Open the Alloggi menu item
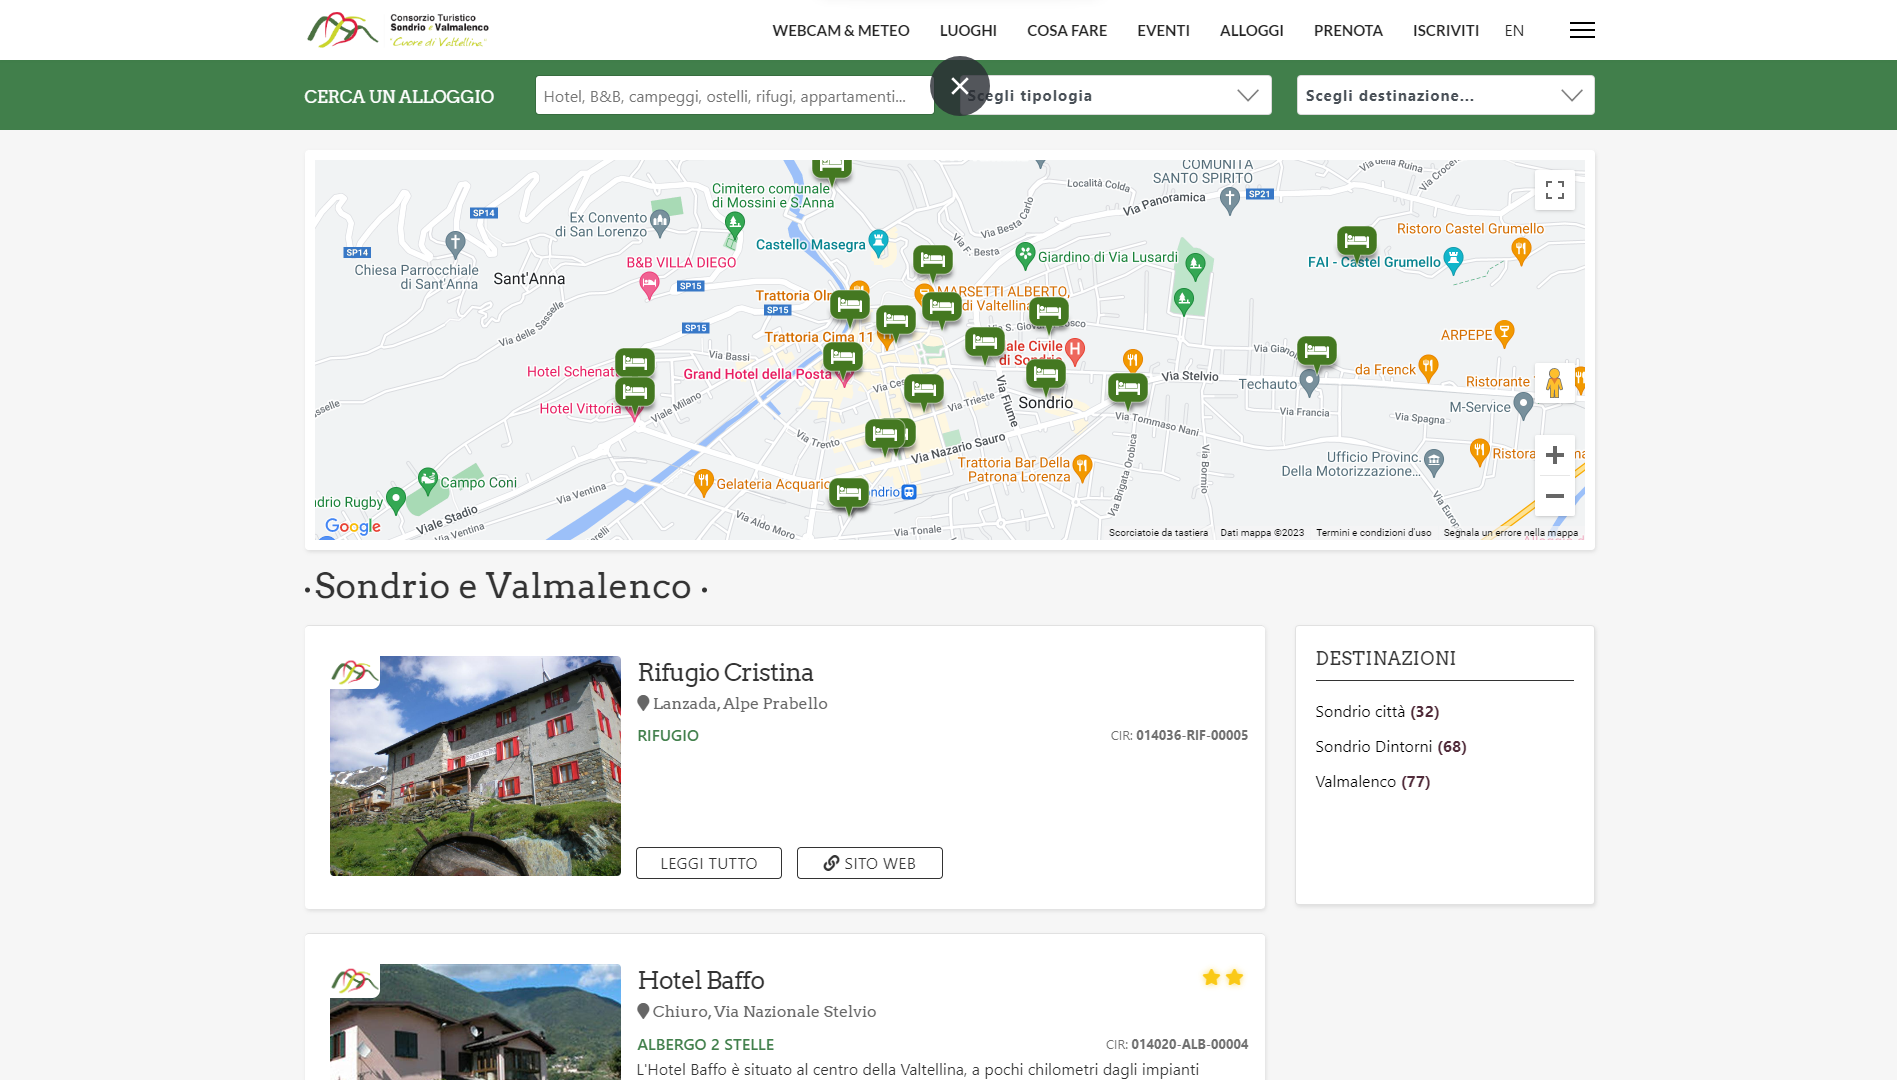Screen dimensions: 1897x1080 [x=1251, y=30]
